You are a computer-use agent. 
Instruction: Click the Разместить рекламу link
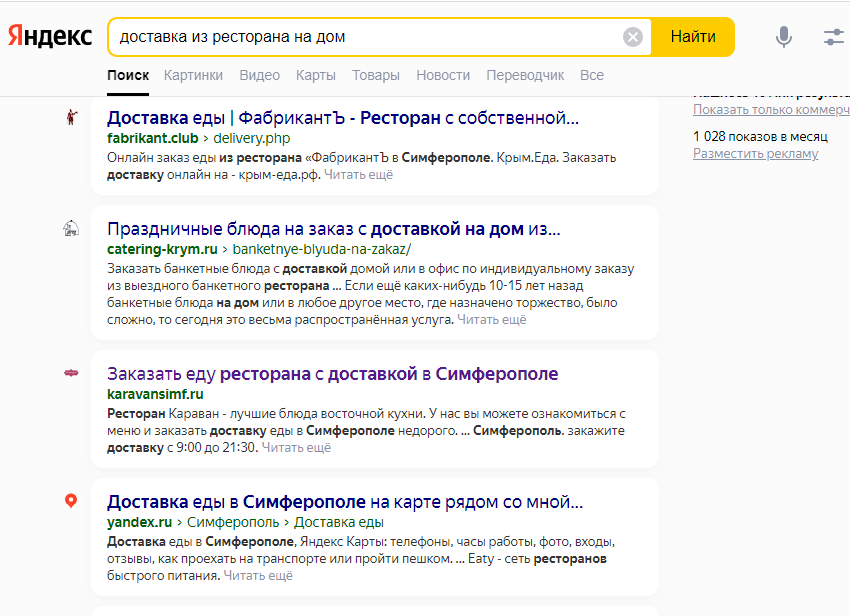755,154
